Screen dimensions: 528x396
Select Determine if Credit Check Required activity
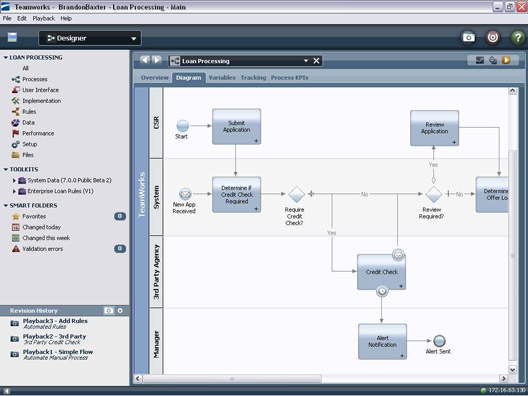point(236,195)
